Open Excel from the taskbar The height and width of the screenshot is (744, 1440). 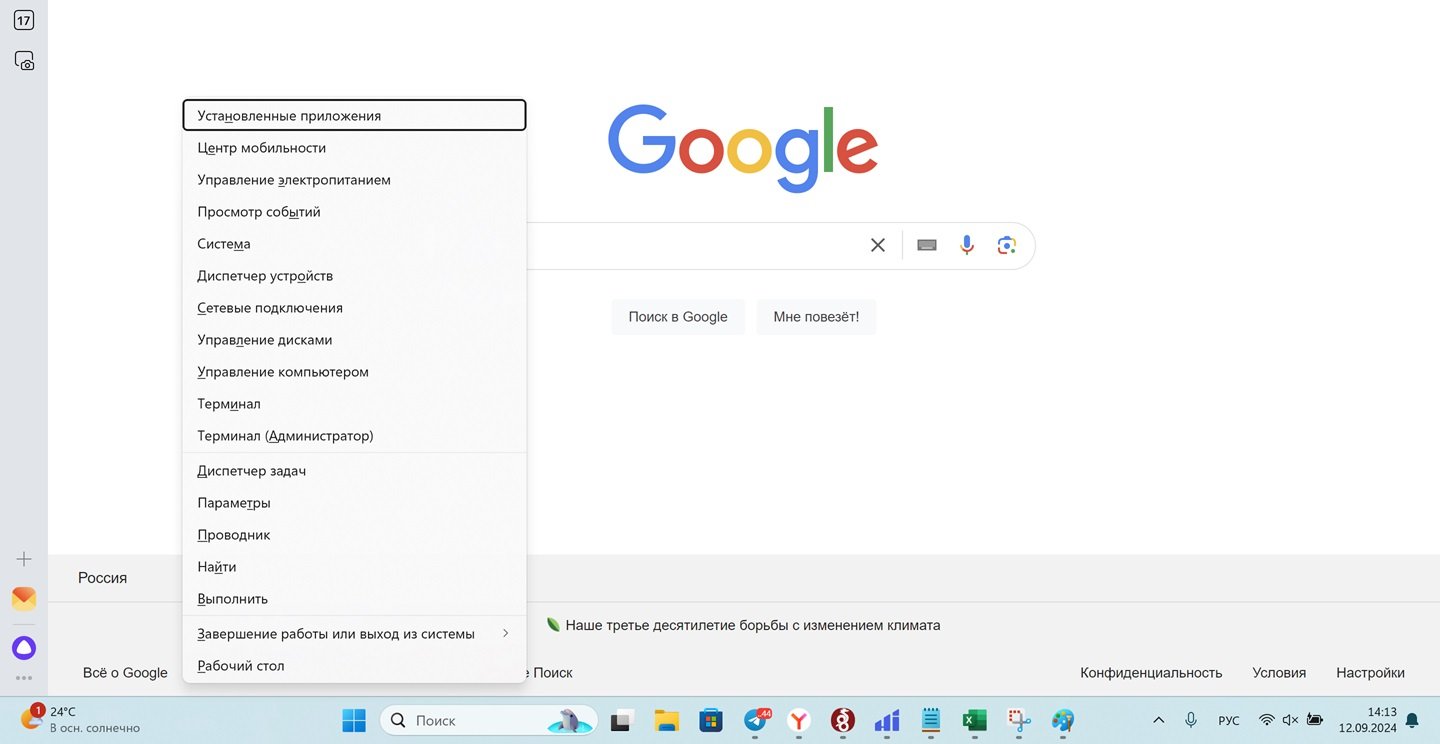coord(975,720)
